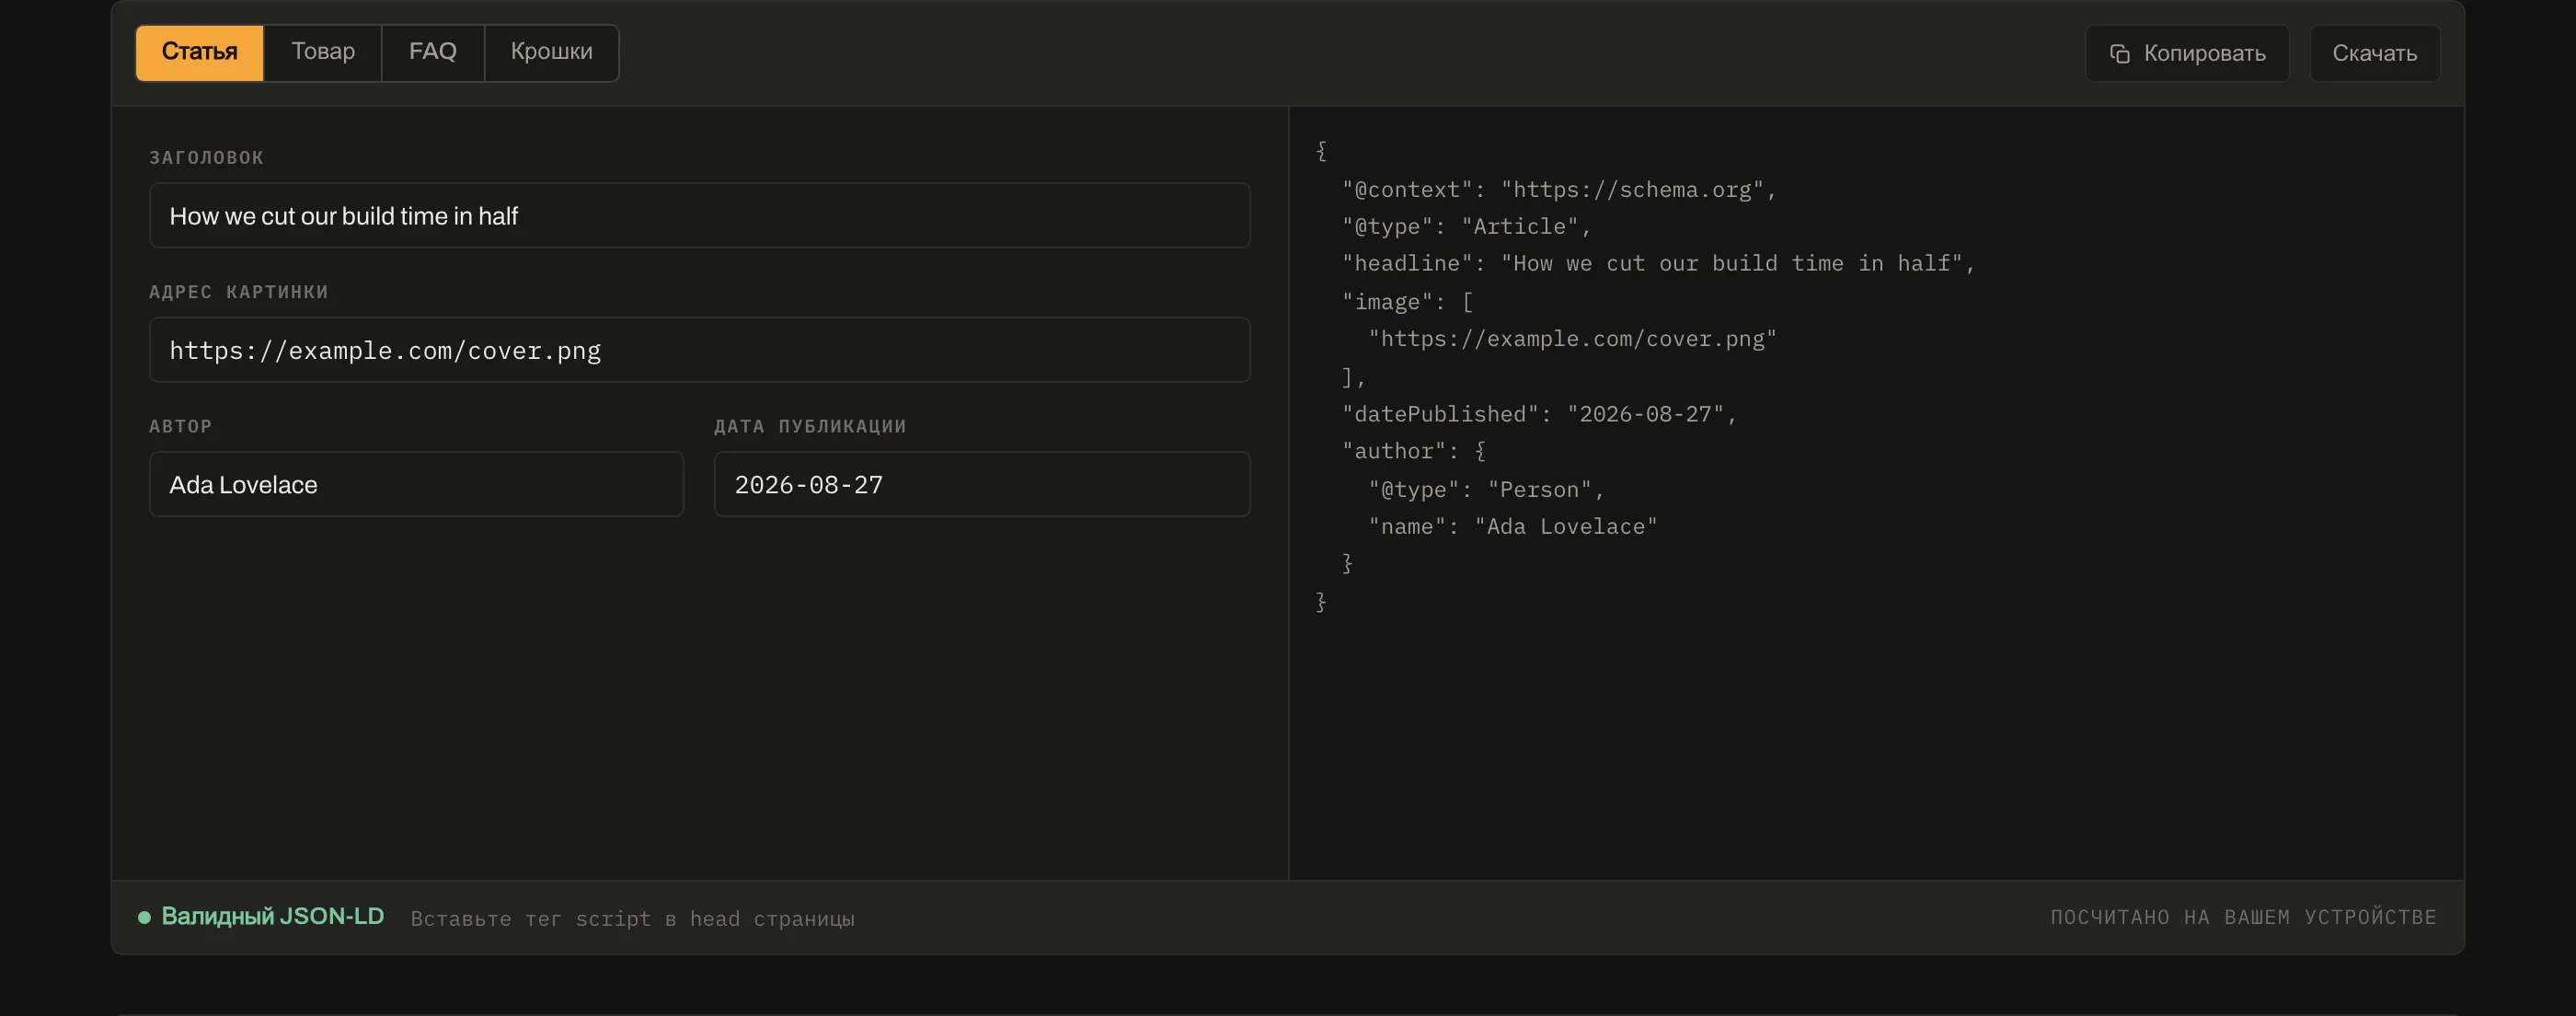The image size is (2576, 1016).
Task: Click the cover.png URL in JSON output
Action: tap(1572, 338)
